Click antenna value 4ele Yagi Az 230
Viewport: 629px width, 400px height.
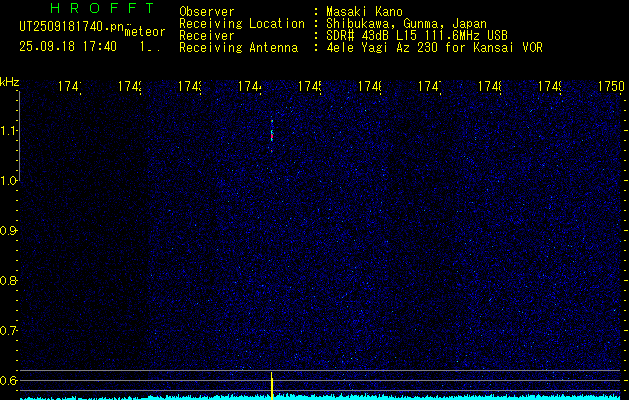pyautogui.click(x=381, y=48)
